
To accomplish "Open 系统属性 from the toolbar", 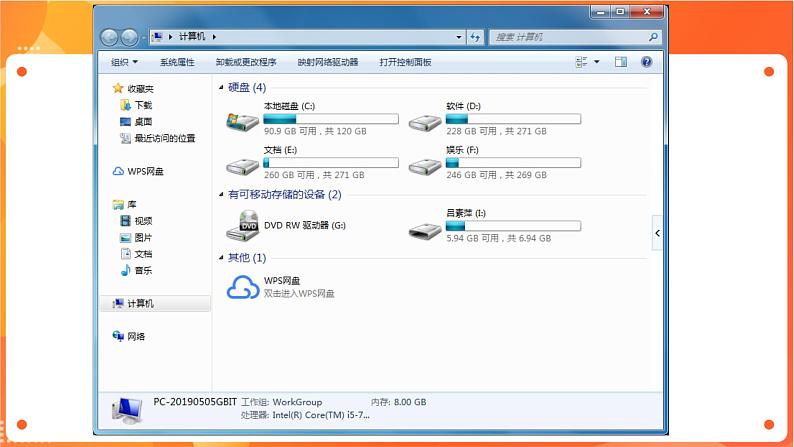I will coord(177,62).
